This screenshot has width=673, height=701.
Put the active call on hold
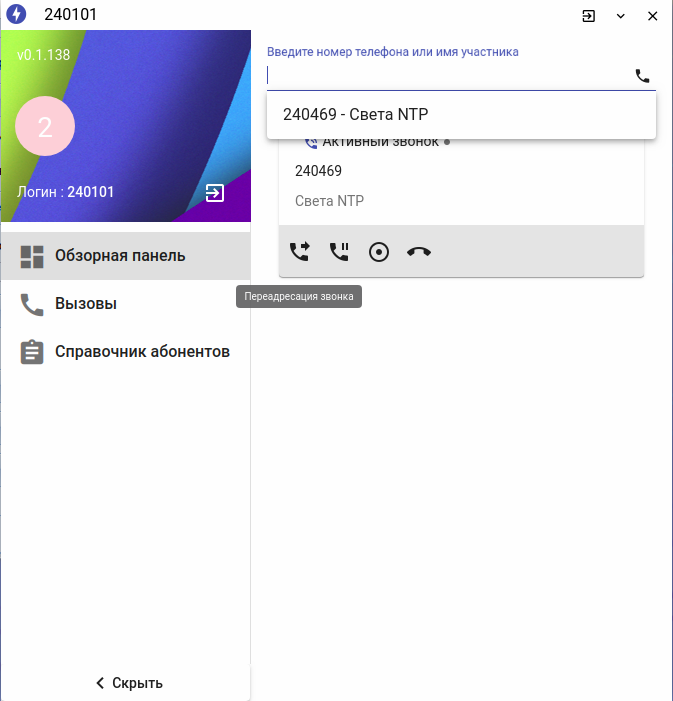pos(339,252)
